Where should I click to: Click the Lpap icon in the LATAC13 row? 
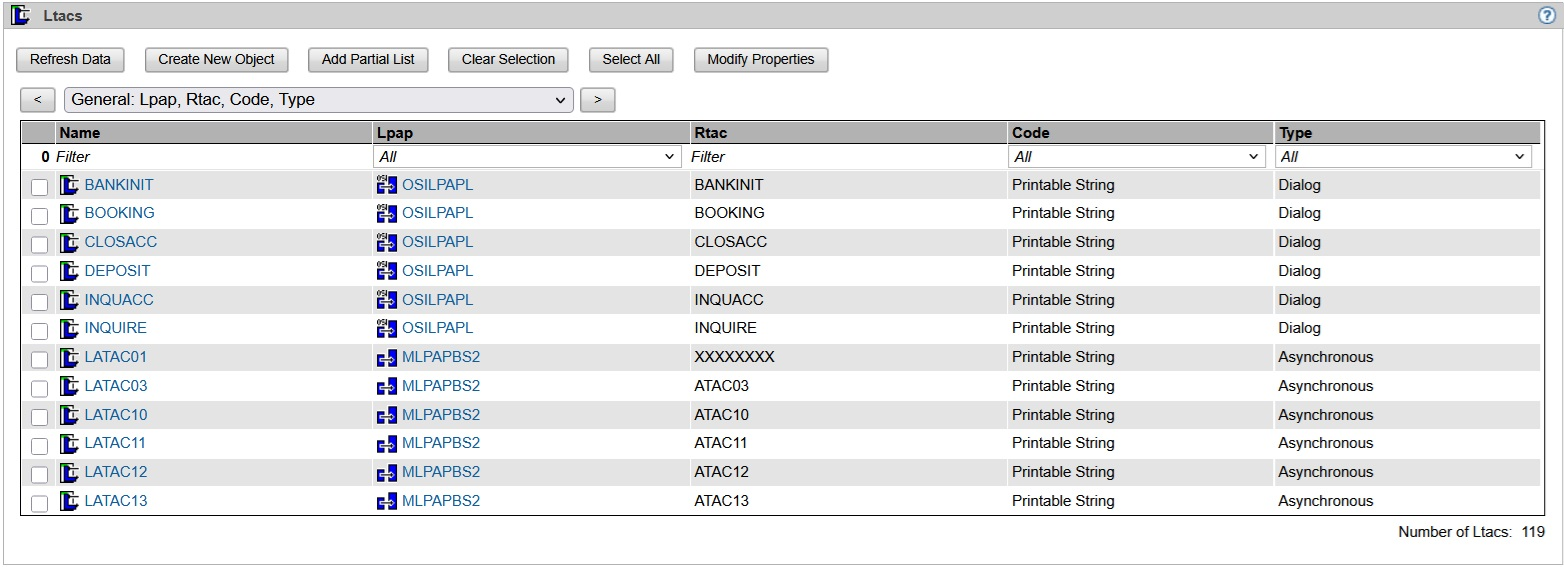386,502
